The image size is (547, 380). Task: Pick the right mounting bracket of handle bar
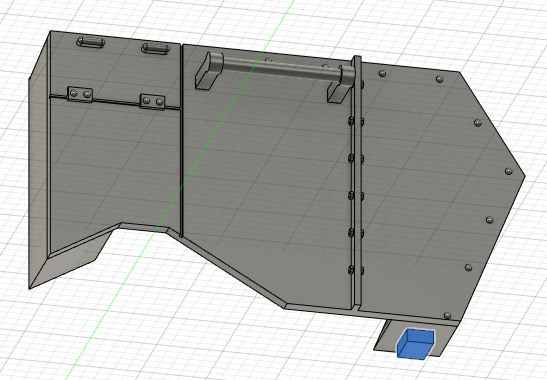[340, 84]
